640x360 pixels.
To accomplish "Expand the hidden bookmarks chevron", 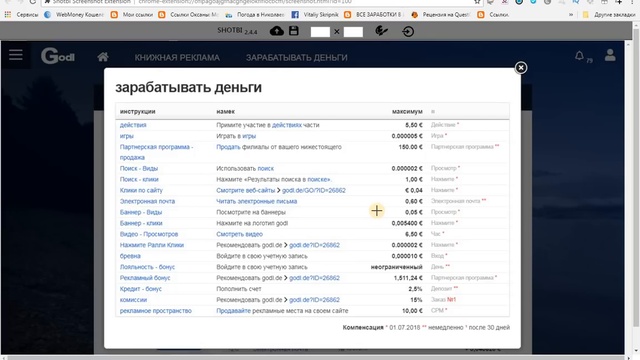I will coord(571,15).
